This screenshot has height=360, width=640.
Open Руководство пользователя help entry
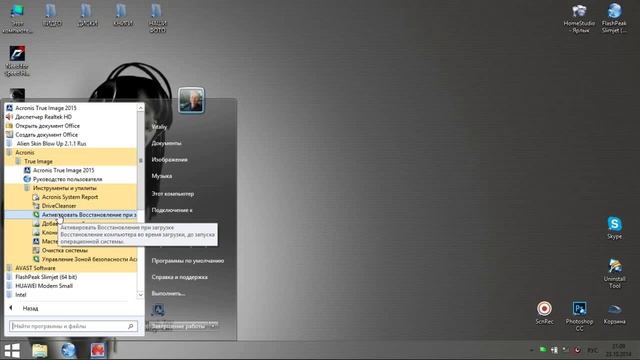(67, 179)
